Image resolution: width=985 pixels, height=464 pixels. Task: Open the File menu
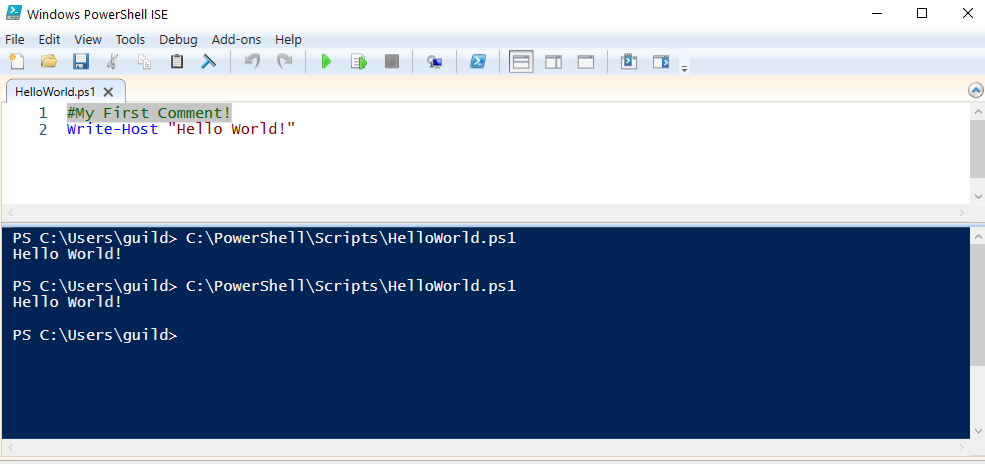click(14, 40)
